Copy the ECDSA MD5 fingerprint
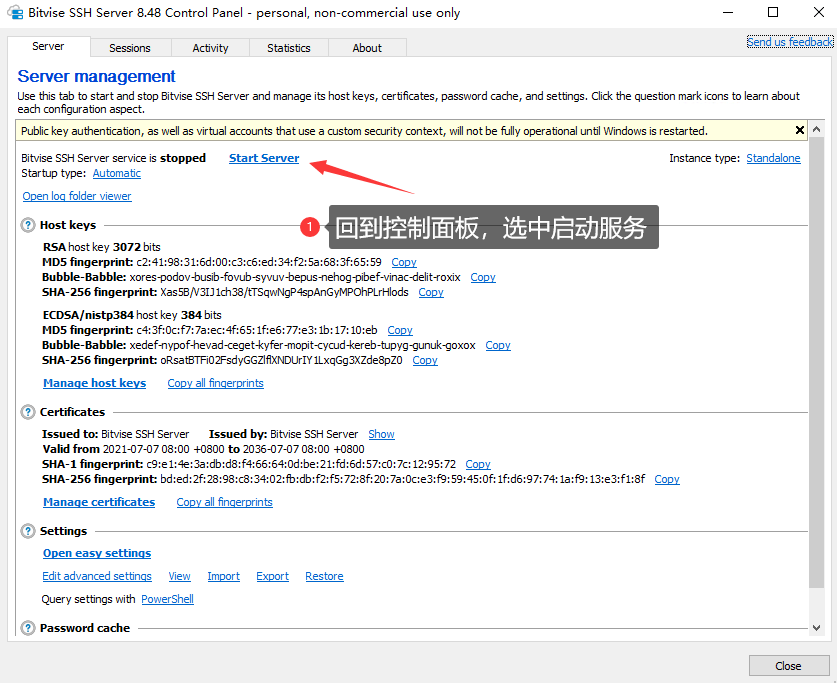The width and height of the screenshot is (837, 683). 400,330
